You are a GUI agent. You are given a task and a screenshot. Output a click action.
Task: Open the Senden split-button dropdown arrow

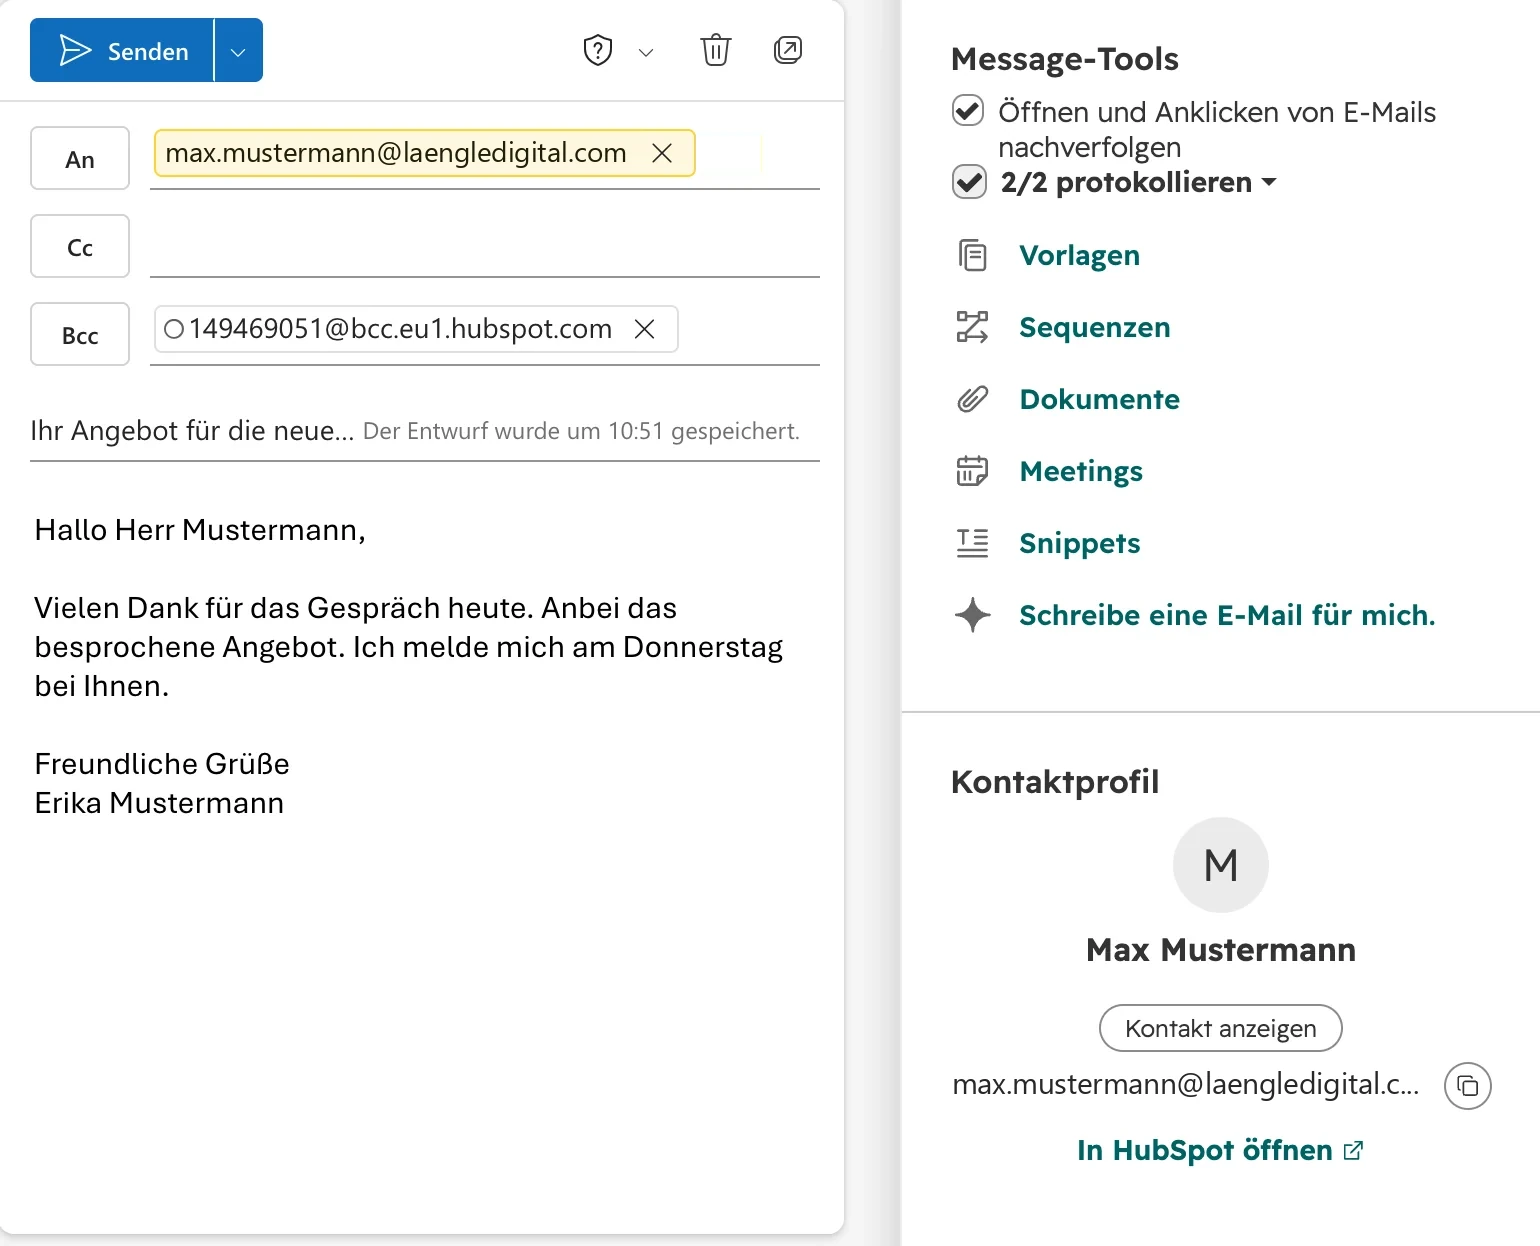click(x=238, y=50)
